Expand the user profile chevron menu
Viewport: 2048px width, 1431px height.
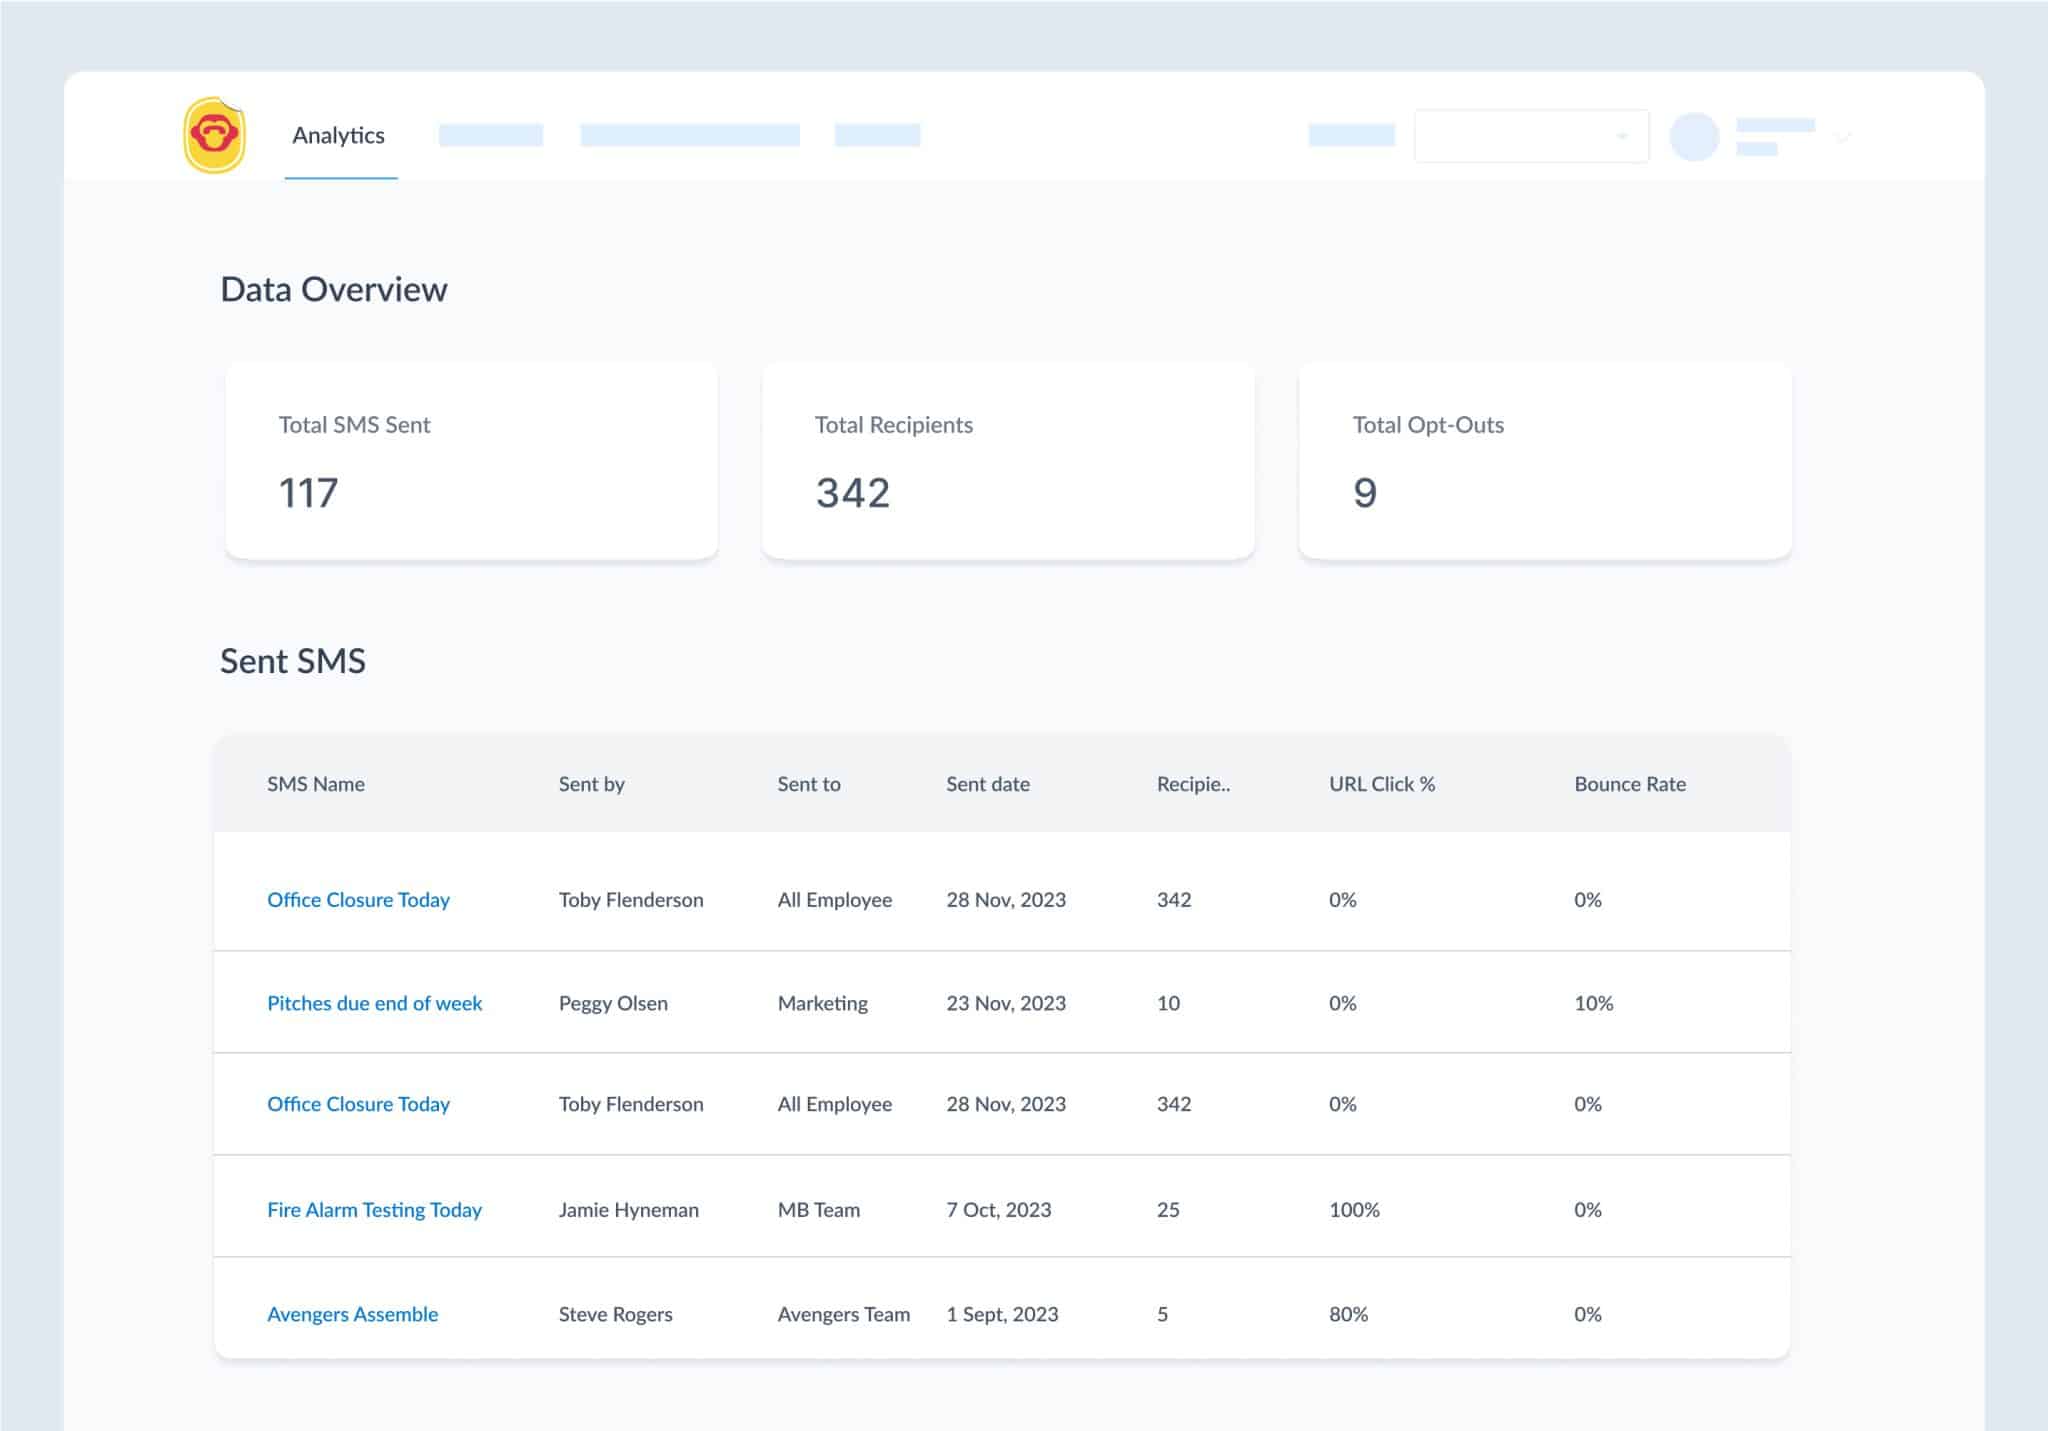(1843, 137)
